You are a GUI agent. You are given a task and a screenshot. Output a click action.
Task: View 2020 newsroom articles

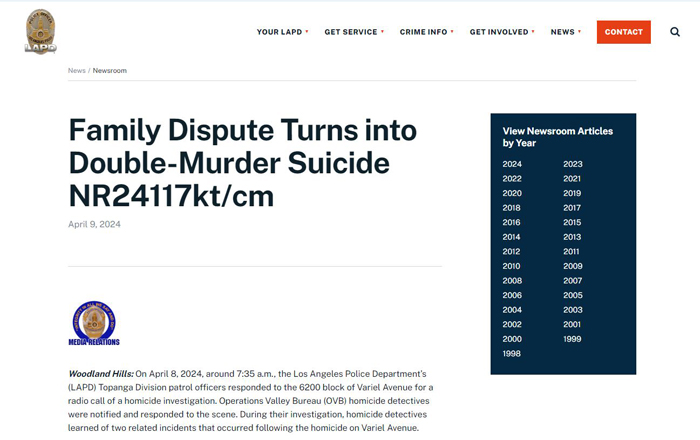(x=512, y=193)
